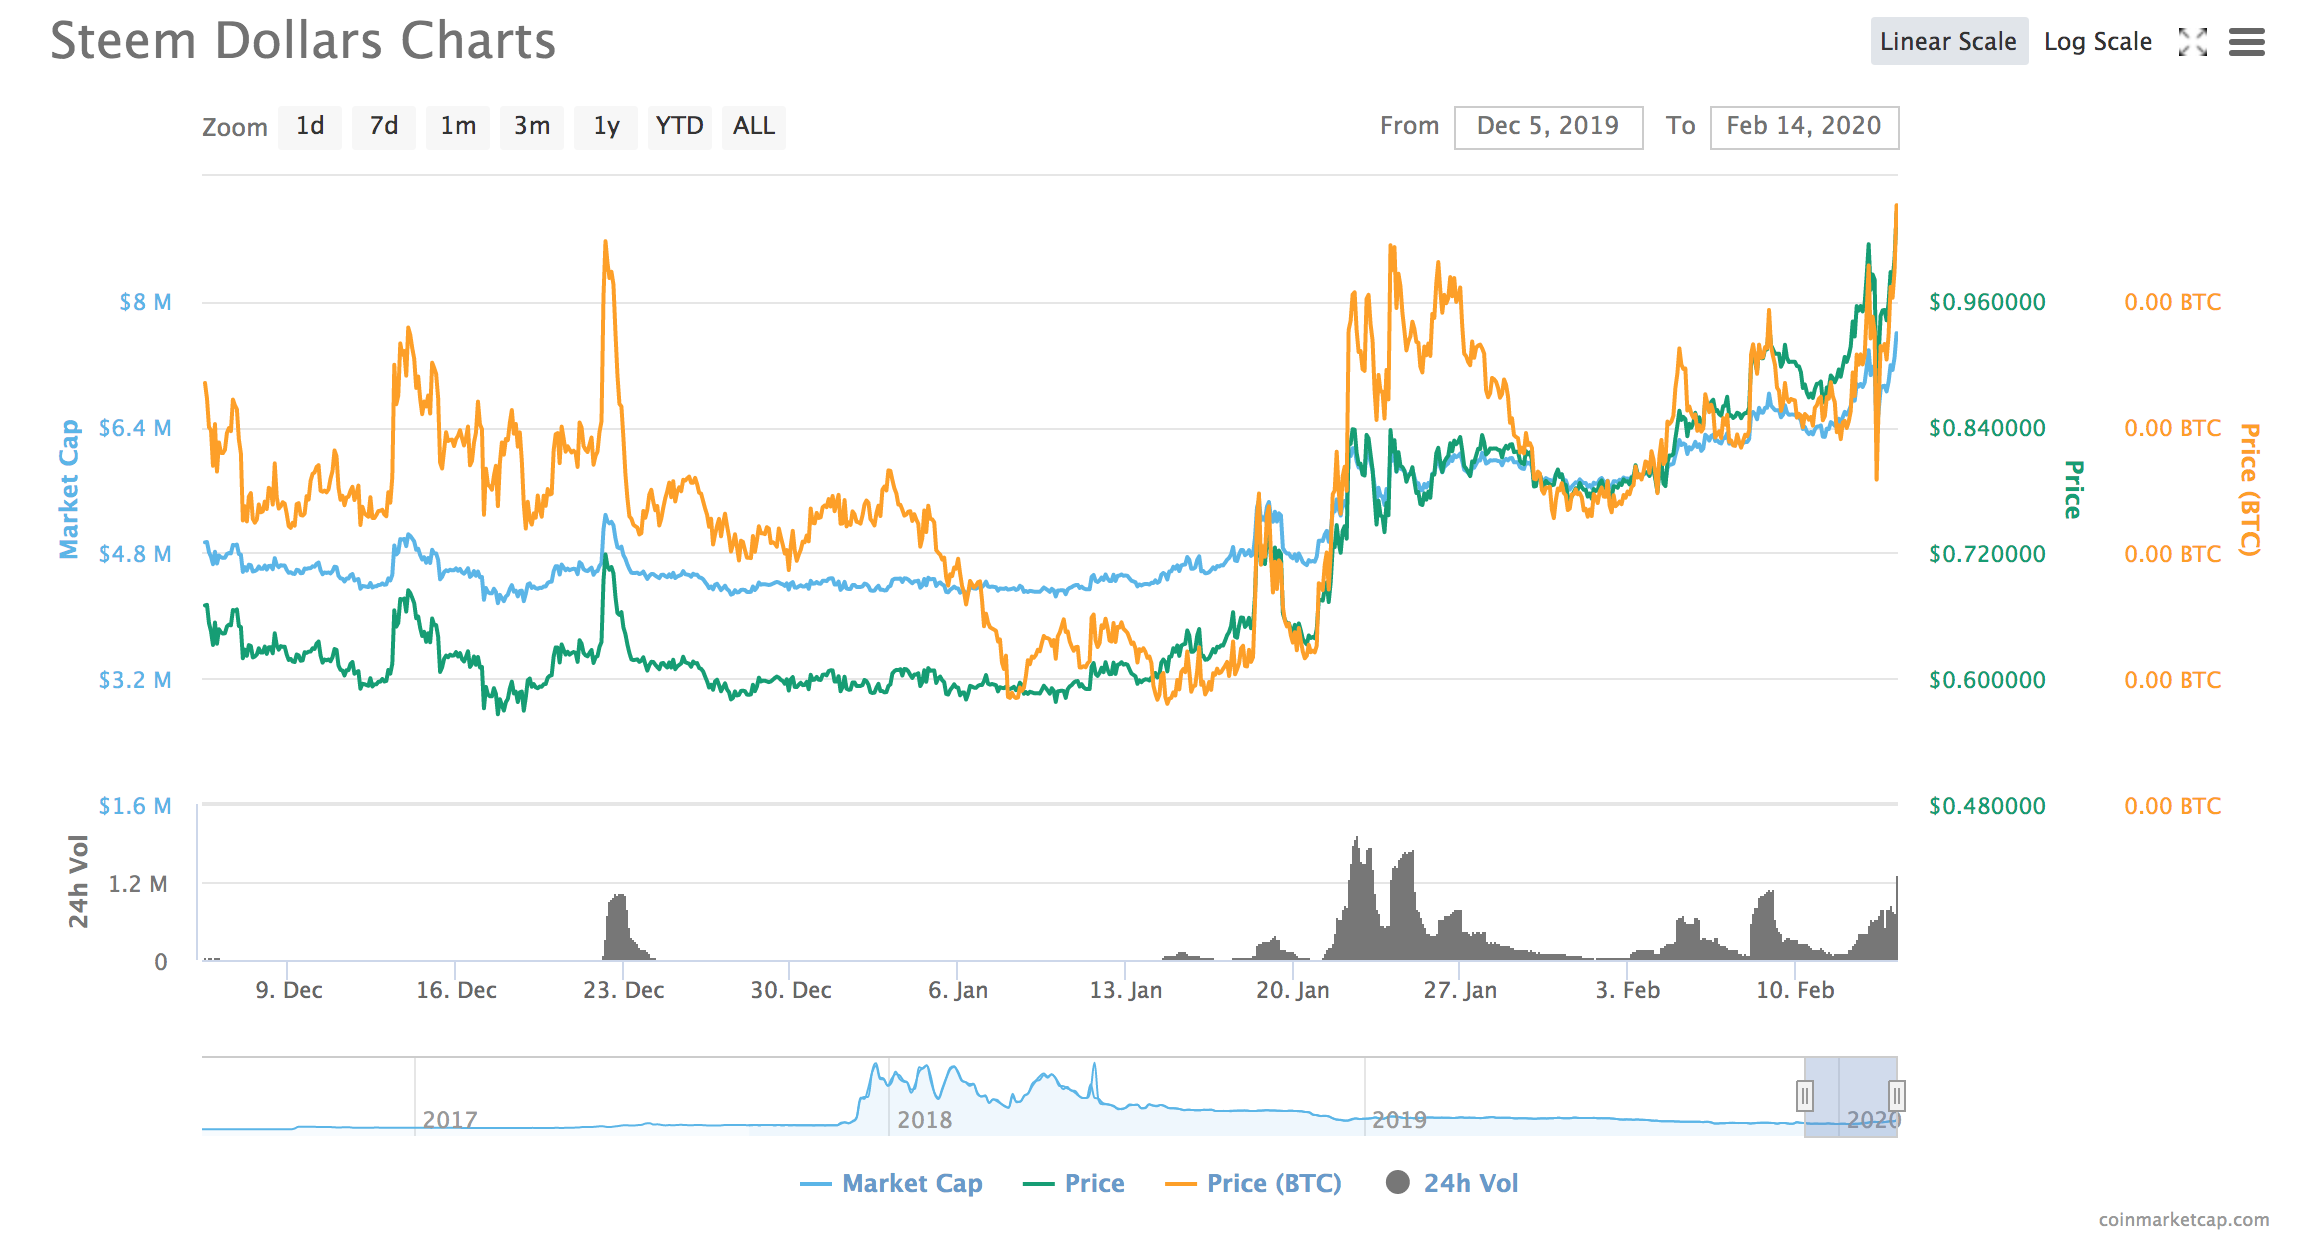The image size is (2310, 1242).
Task: Click the 9. Dec axis label
Action: pos(289,990)
